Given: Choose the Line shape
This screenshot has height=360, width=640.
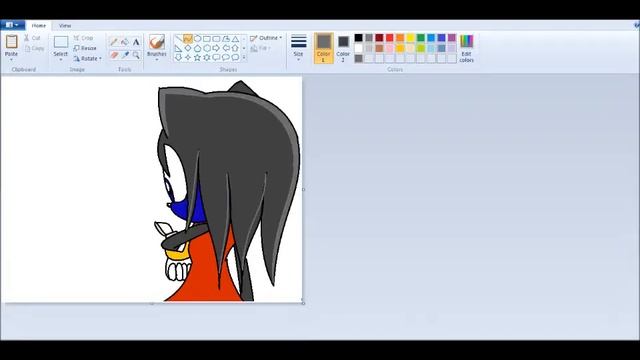Looking at the screenshot, I should click(178, 39).
